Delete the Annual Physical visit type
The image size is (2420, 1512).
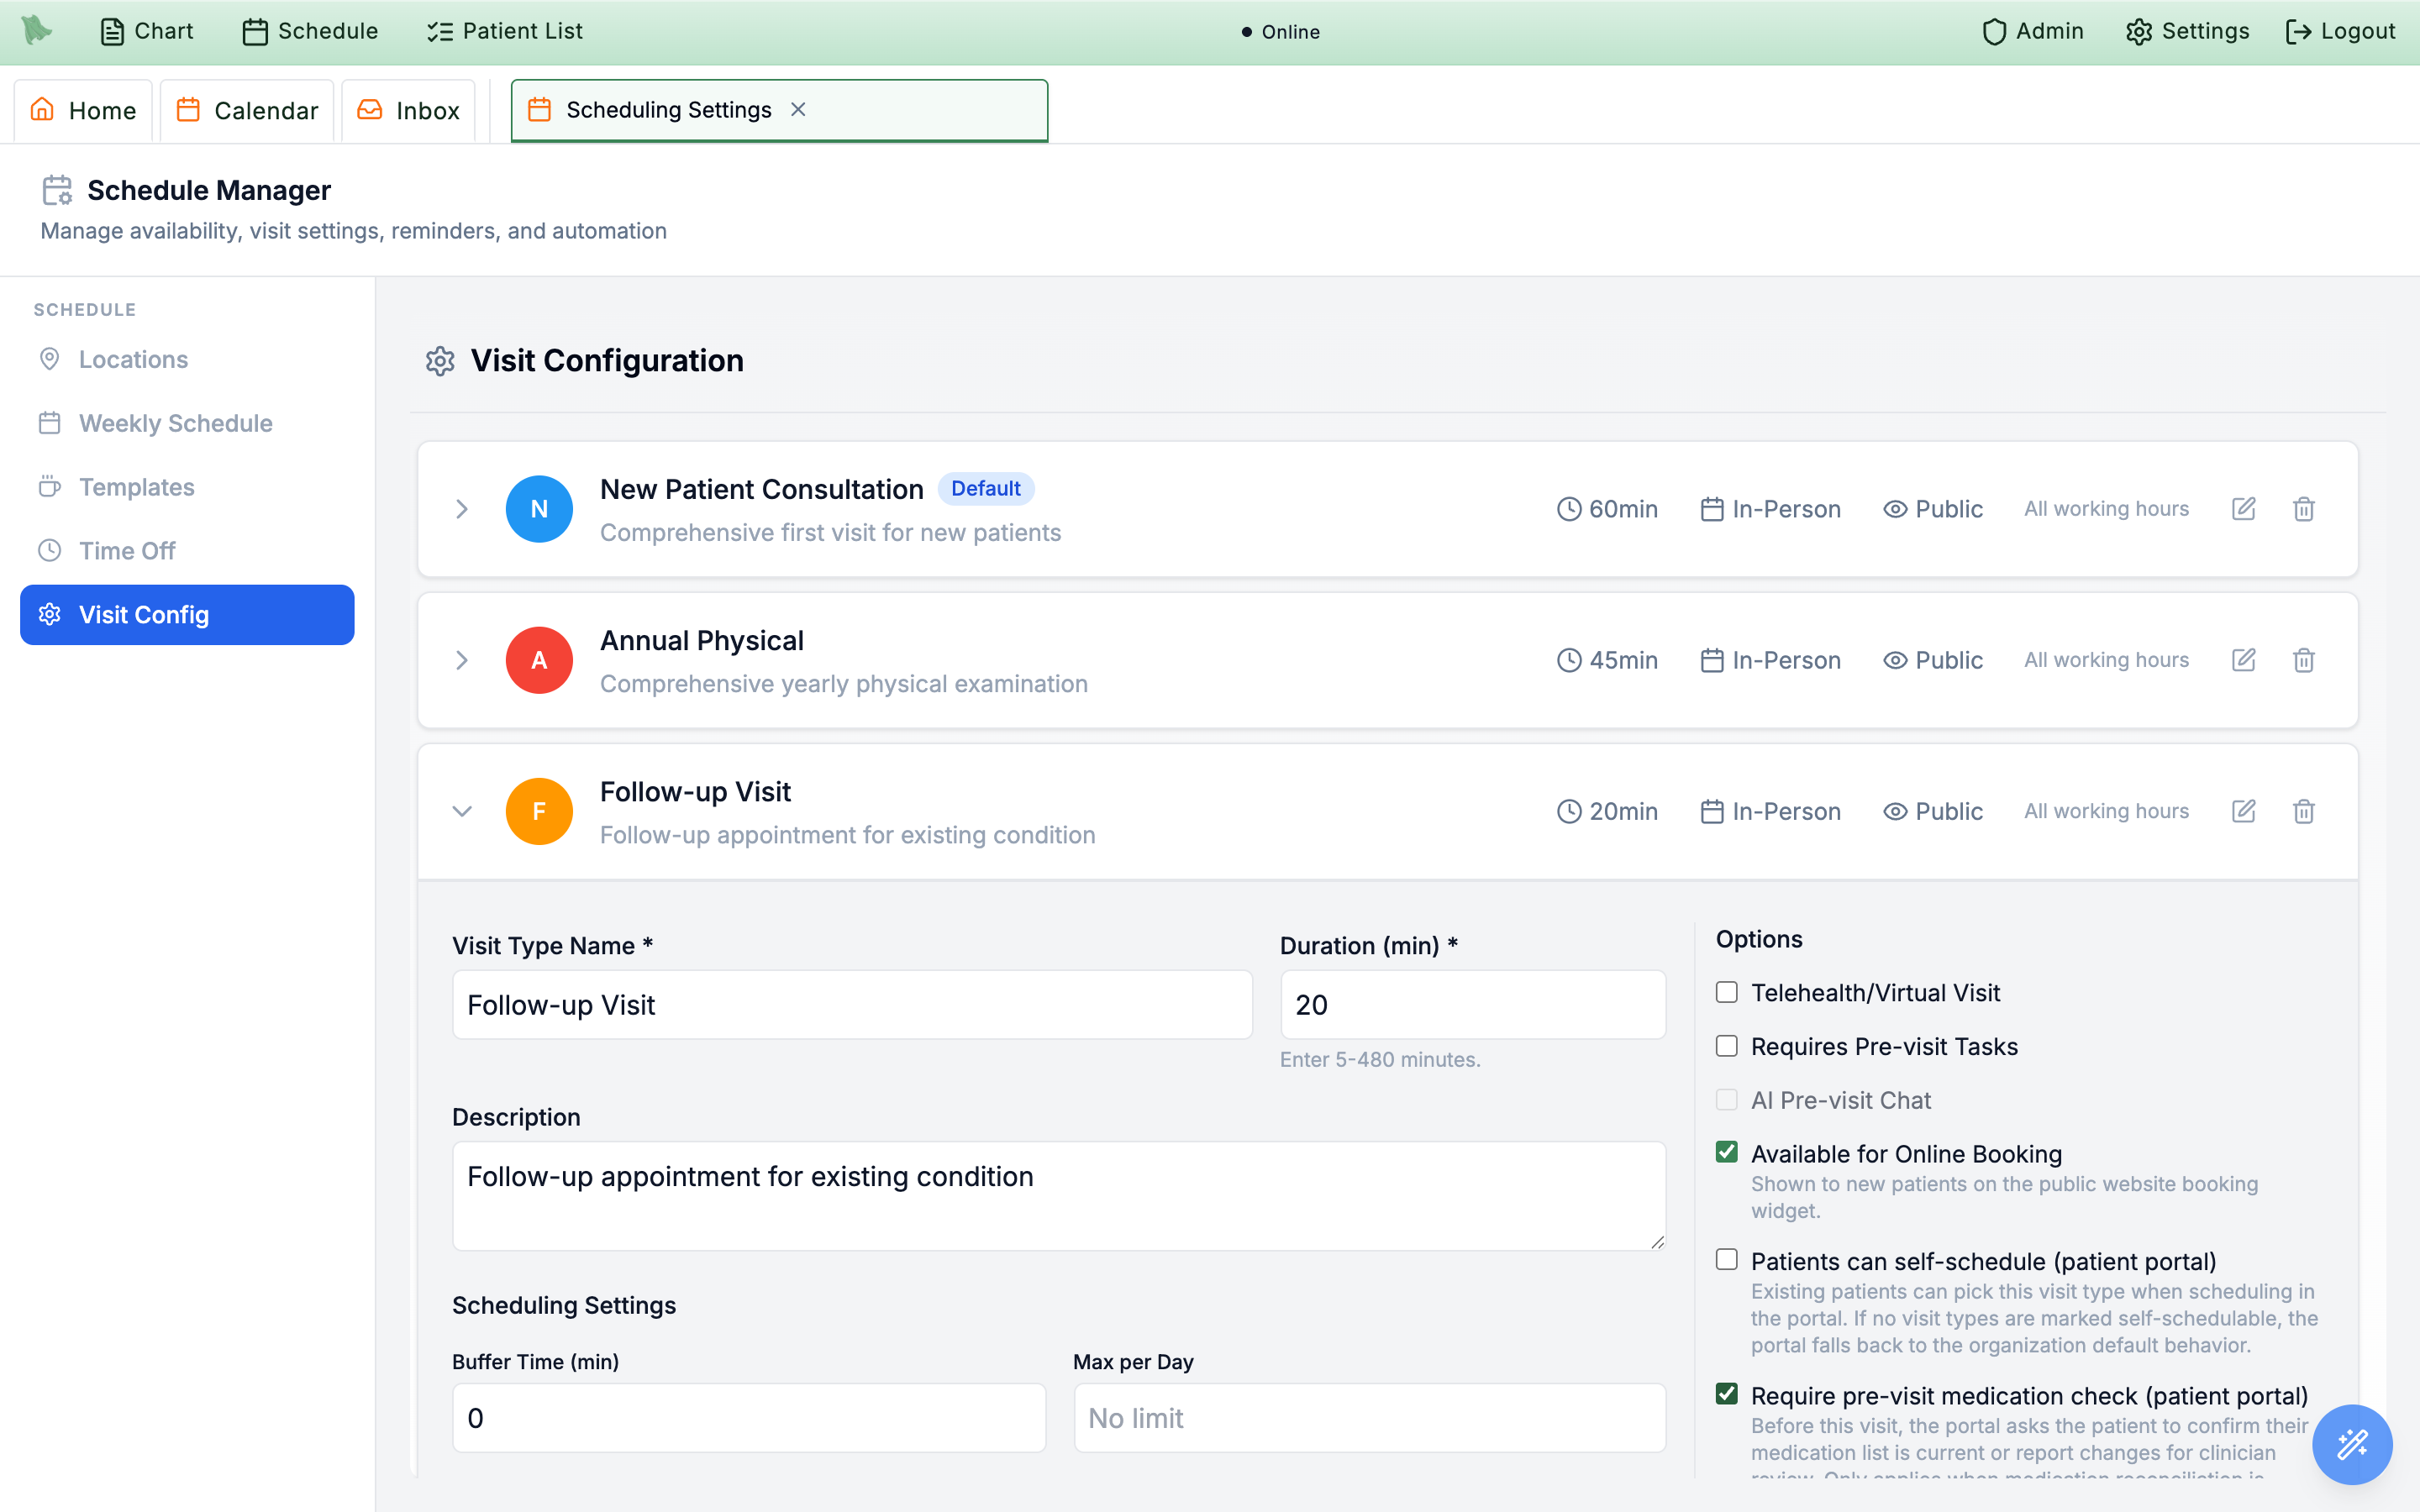[x=2303, y=660]
